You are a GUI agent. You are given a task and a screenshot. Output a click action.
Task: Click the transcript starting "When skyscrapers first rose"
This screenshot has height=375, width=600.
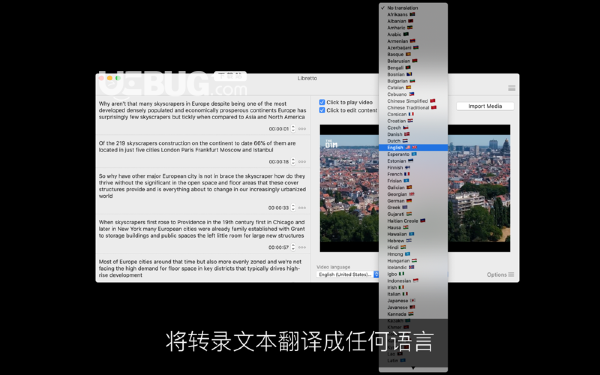tap(202, 229)
